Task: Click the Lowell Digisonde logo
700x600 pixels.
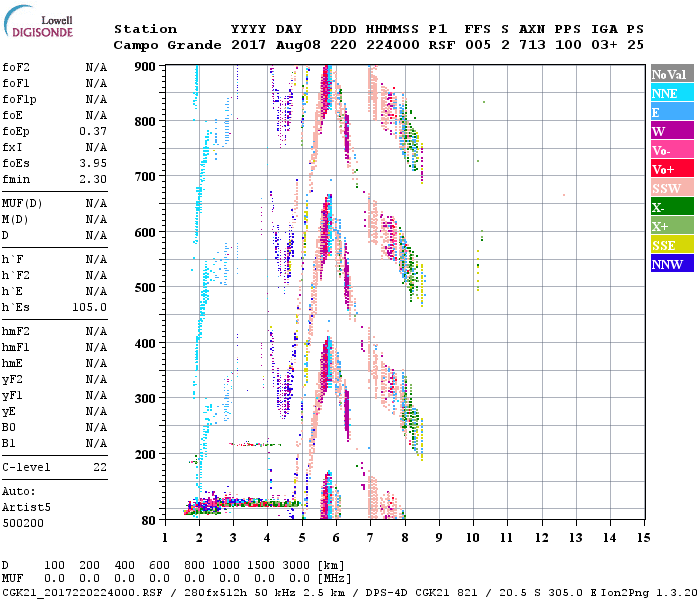Action: click(38, 22)
